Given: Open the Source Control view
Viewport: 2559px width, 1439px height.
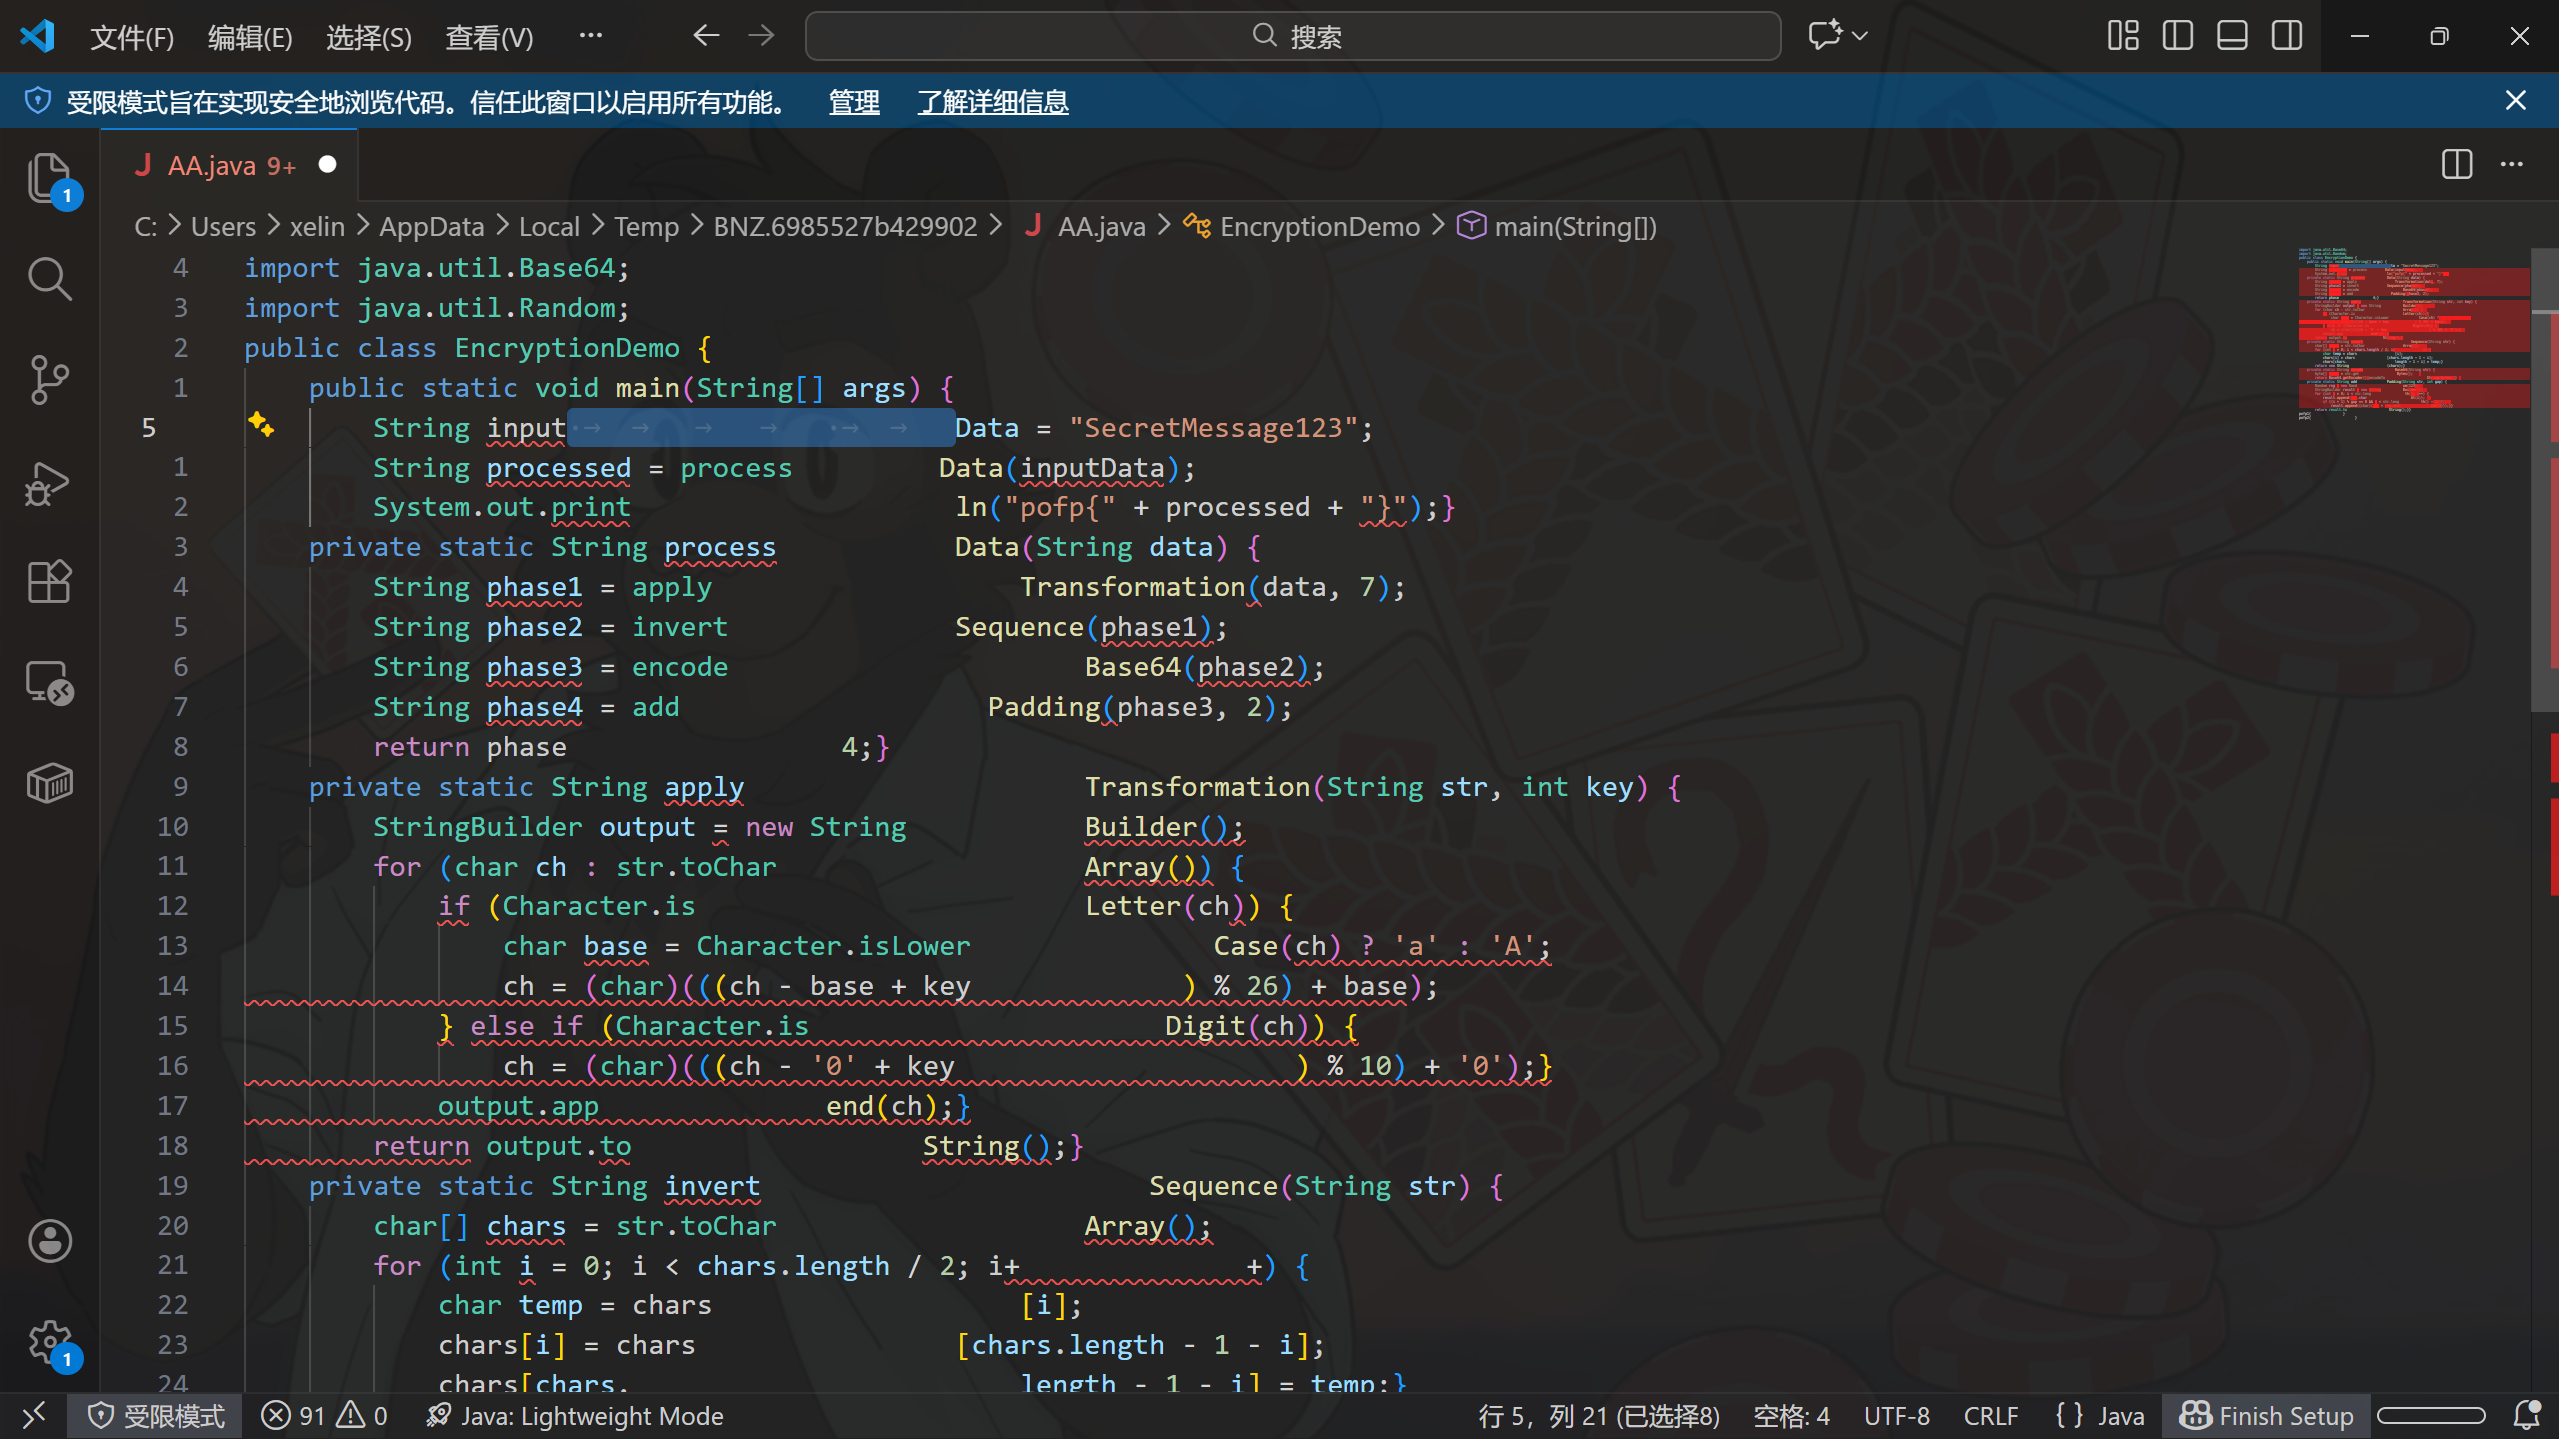Looking at the screenshot, I should tap(49, 380).
